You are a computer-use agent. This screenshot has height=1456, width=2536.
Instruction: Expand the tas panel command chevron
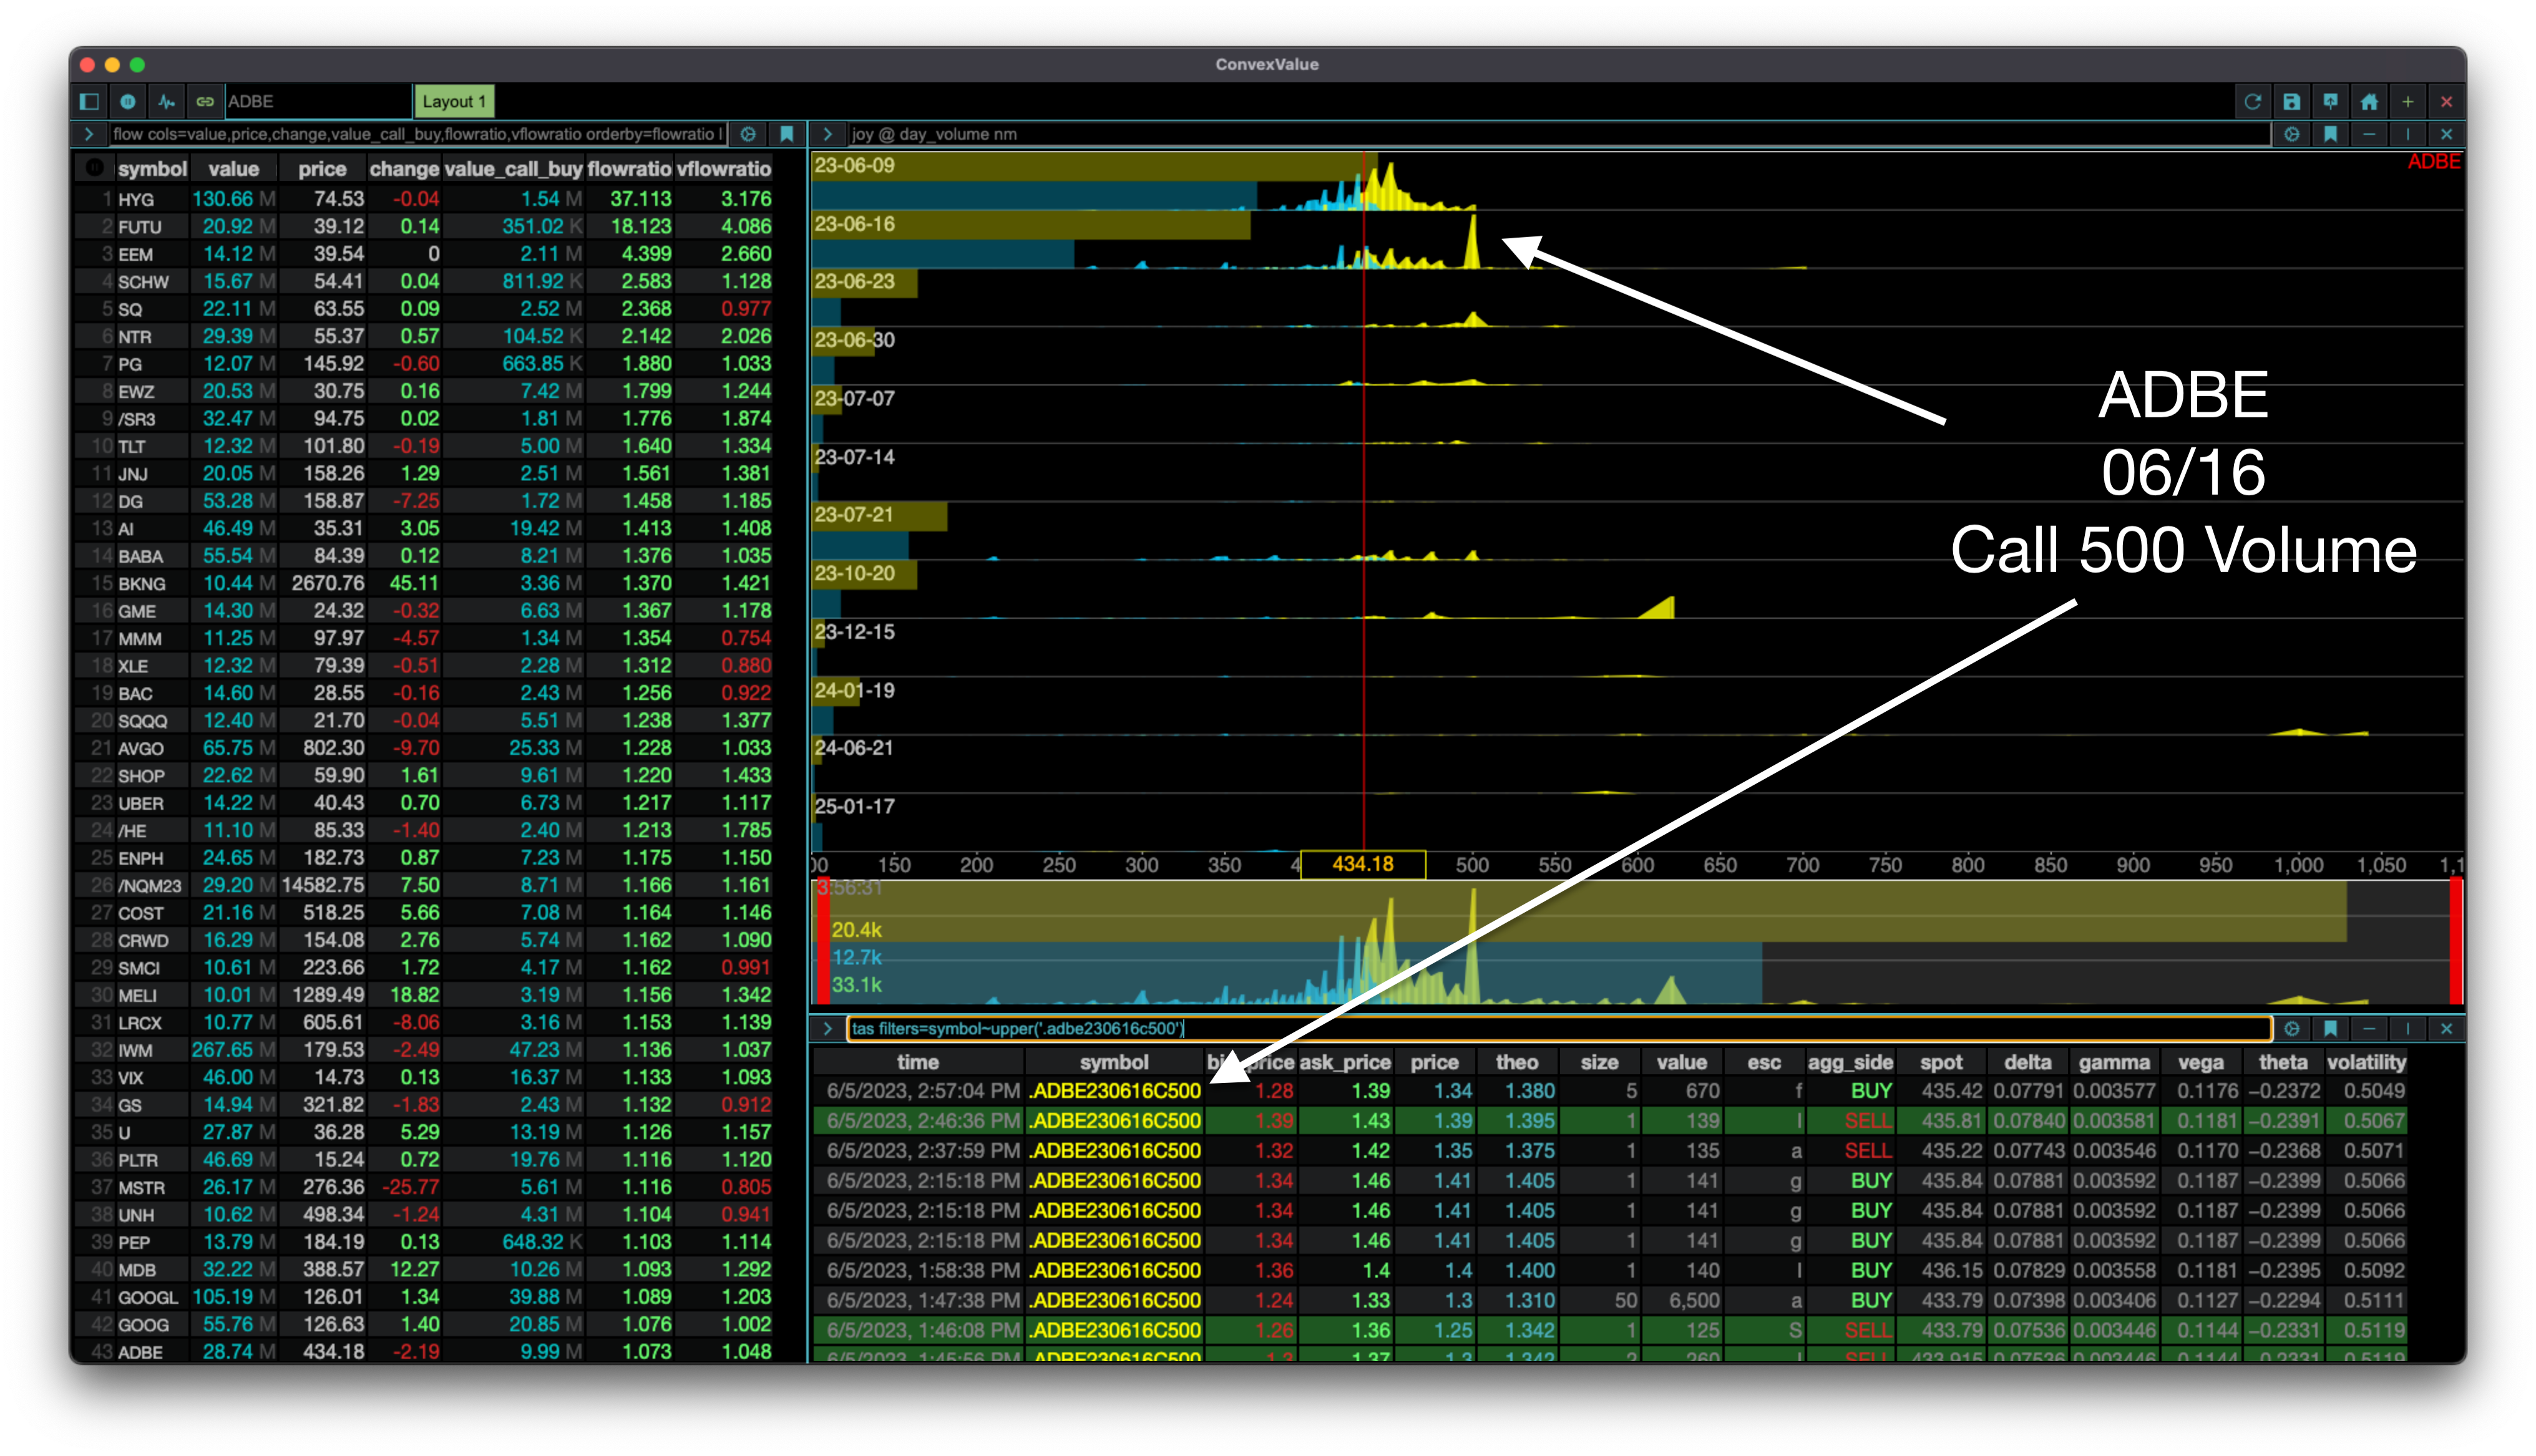827,1028
